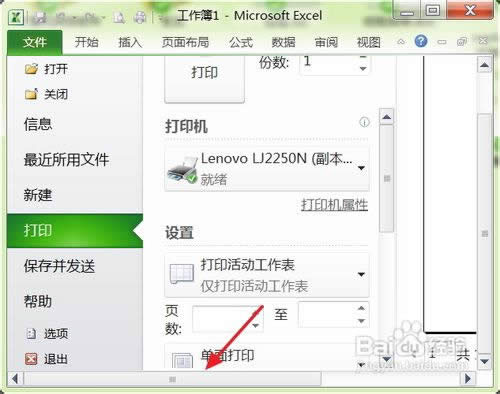Click the horizontal scrollbar left arrow
This screenshot has width=500, height=394.
point(15,379)
